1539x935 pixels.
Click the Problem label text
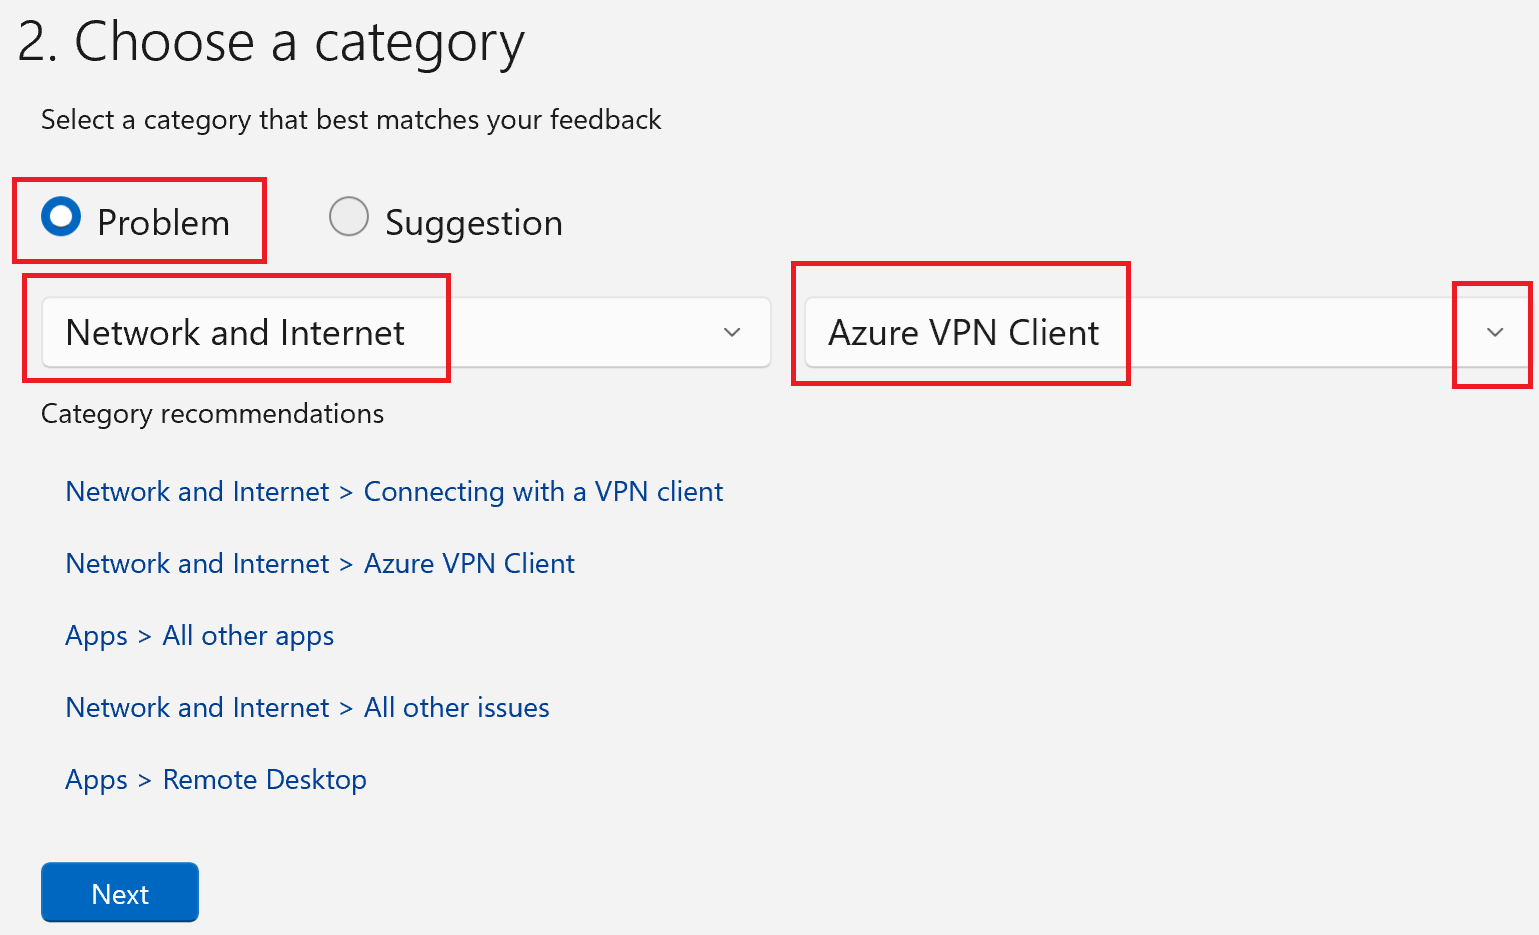pyautogui.click(x=163, y=223)
